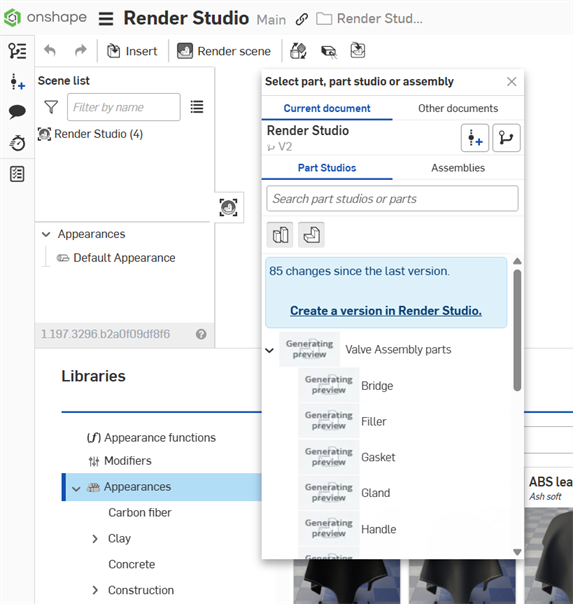This screenshot has height=604, width=573.
Task: Click the dialog scrollbar down arrow
Action: [x=517, y=552]
